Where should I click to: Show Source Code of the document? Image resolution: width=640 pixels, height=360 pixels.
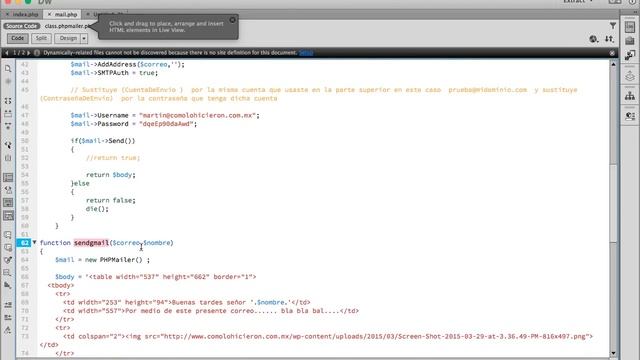[21, 26]
